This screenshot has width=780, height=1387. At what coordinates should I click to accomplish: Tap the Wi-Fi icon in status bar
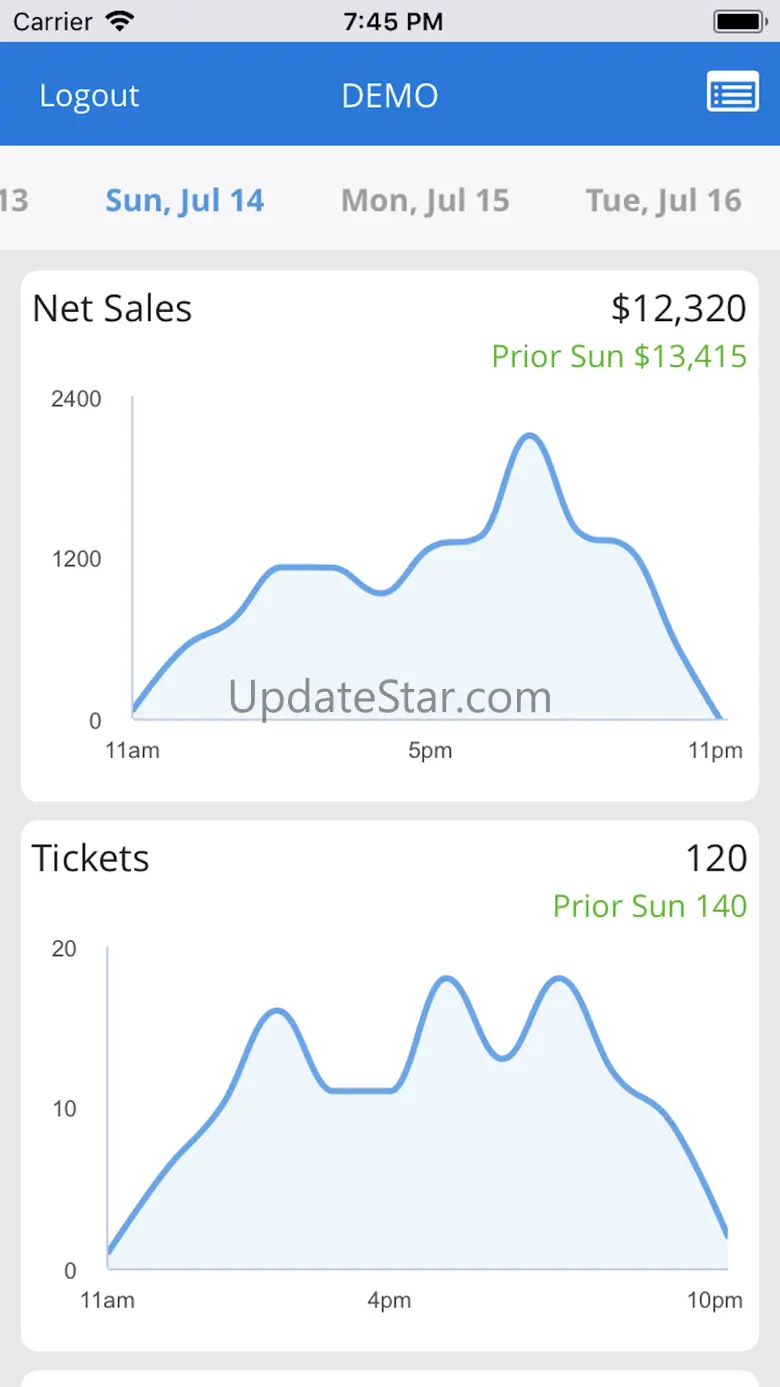pos(120,21)
